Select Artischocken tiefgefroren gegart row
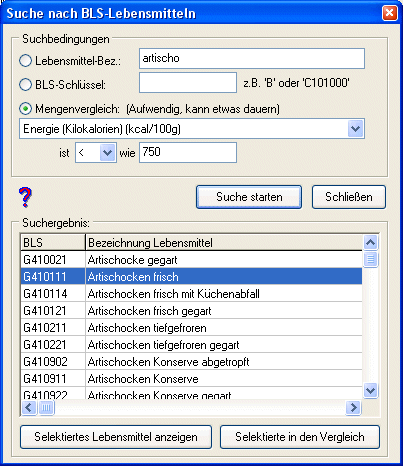 (x=192, y=345)
